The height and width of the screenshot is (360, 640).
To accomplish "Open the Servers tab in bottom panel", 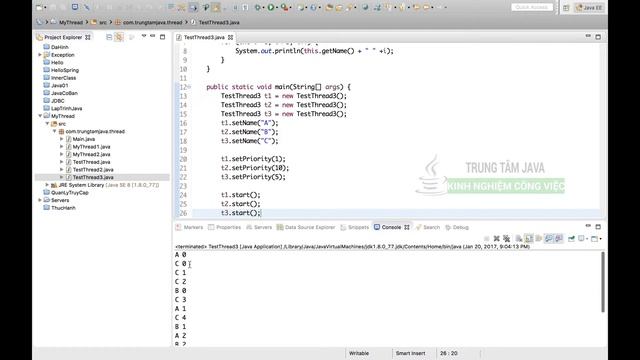I will (259, 227).
